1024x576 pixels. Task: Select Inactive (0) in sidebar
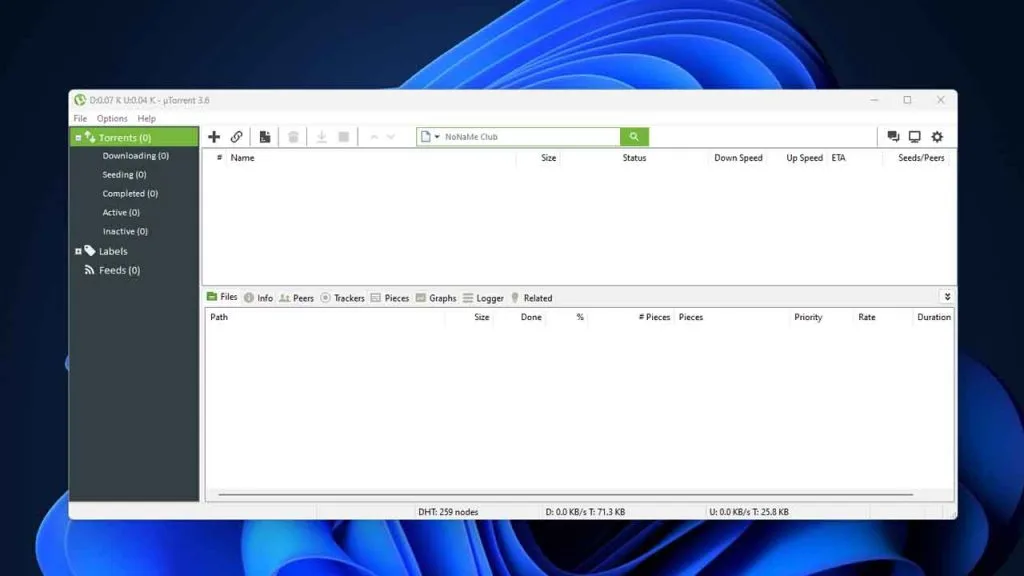(x=125, y=231)
